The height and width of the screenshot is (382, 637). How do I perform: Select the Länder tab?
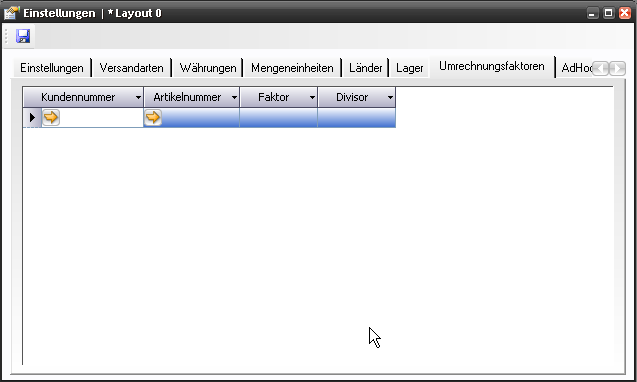tap(365, 68)
